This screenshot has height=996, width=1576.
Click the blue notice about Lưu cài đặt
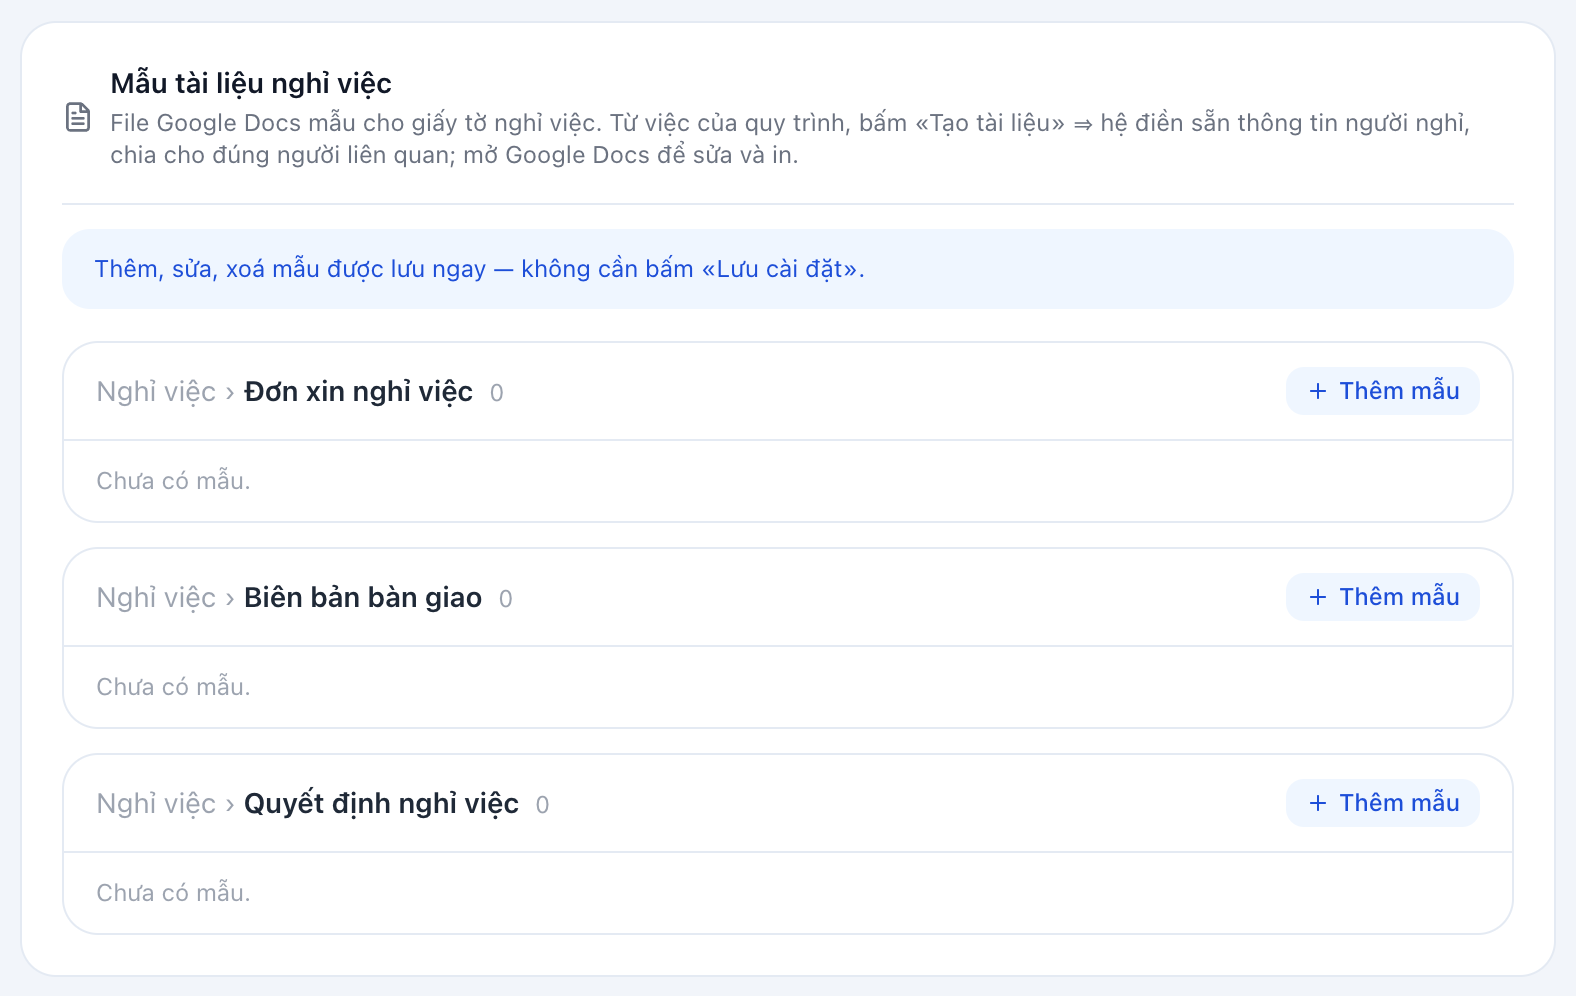pyautogui.click(x=788, y=269)
